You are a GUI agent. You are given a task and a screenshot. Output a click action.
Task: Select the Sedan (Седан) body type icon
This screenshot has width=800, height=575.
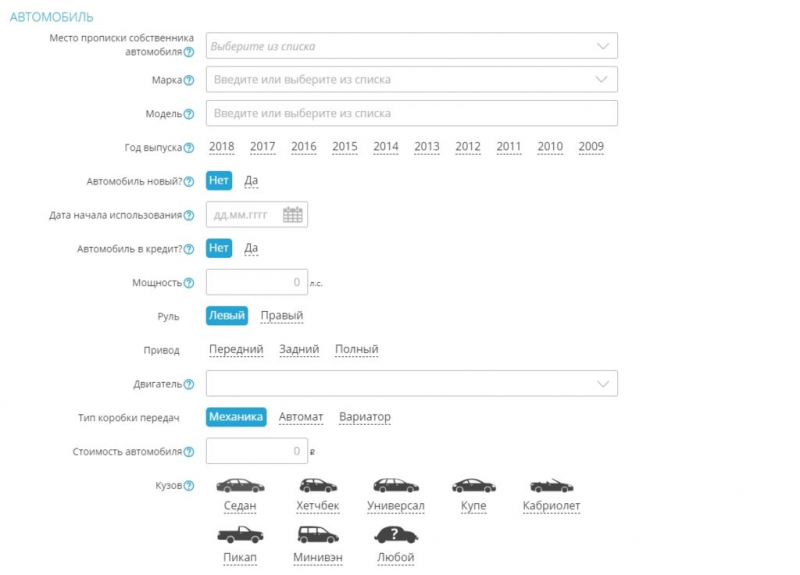coord(240,486)
